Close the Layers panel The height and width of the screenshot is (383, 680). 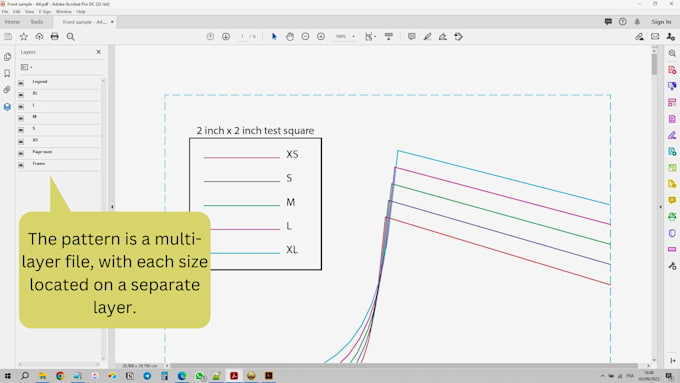(x=98, y=52)
